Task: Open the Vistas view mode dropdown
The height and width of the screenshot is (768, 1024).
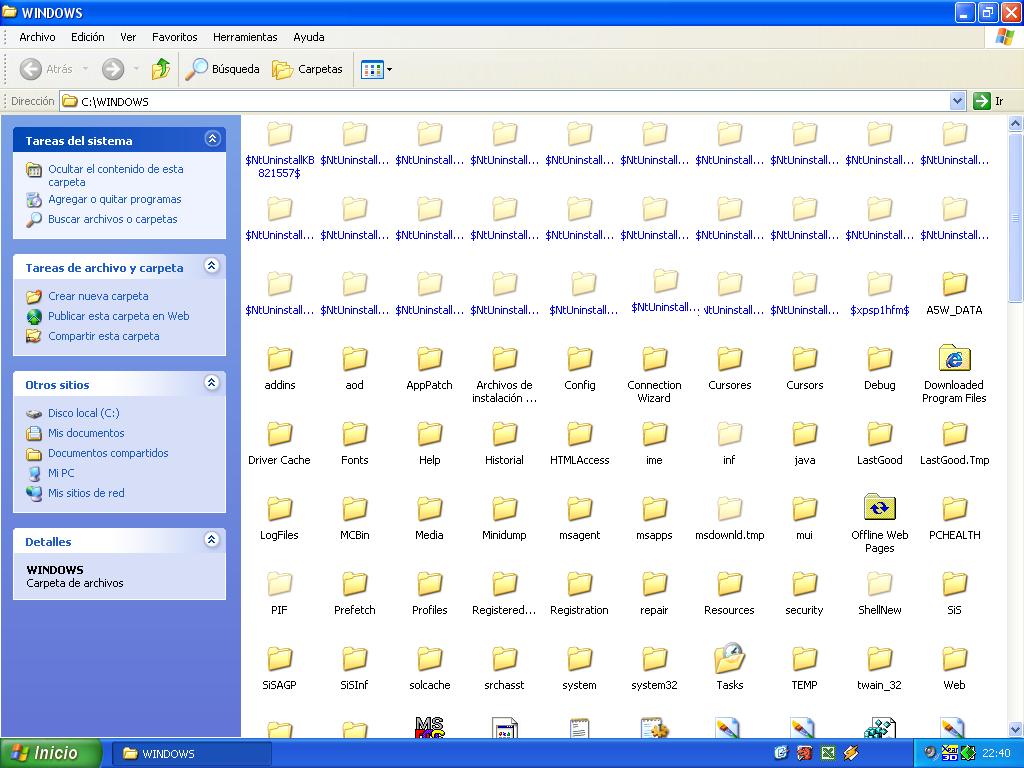Action: pyautogui.click(x=376, y=69)
